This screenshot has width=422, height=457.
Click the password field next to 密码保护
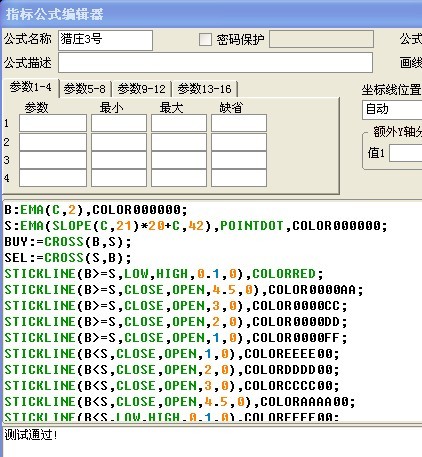[x=321, y=39]
